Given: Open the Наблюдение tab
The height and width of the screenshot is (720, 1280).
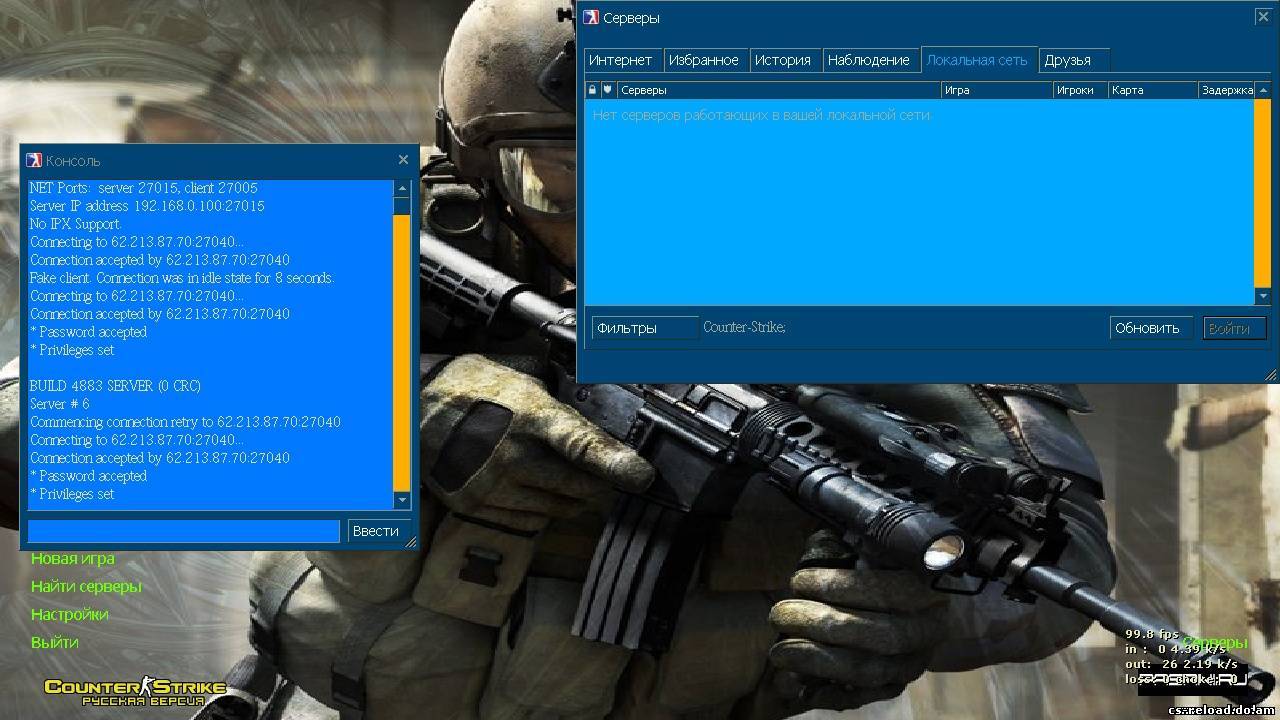Looking at the screenshot, I should 871,59.
